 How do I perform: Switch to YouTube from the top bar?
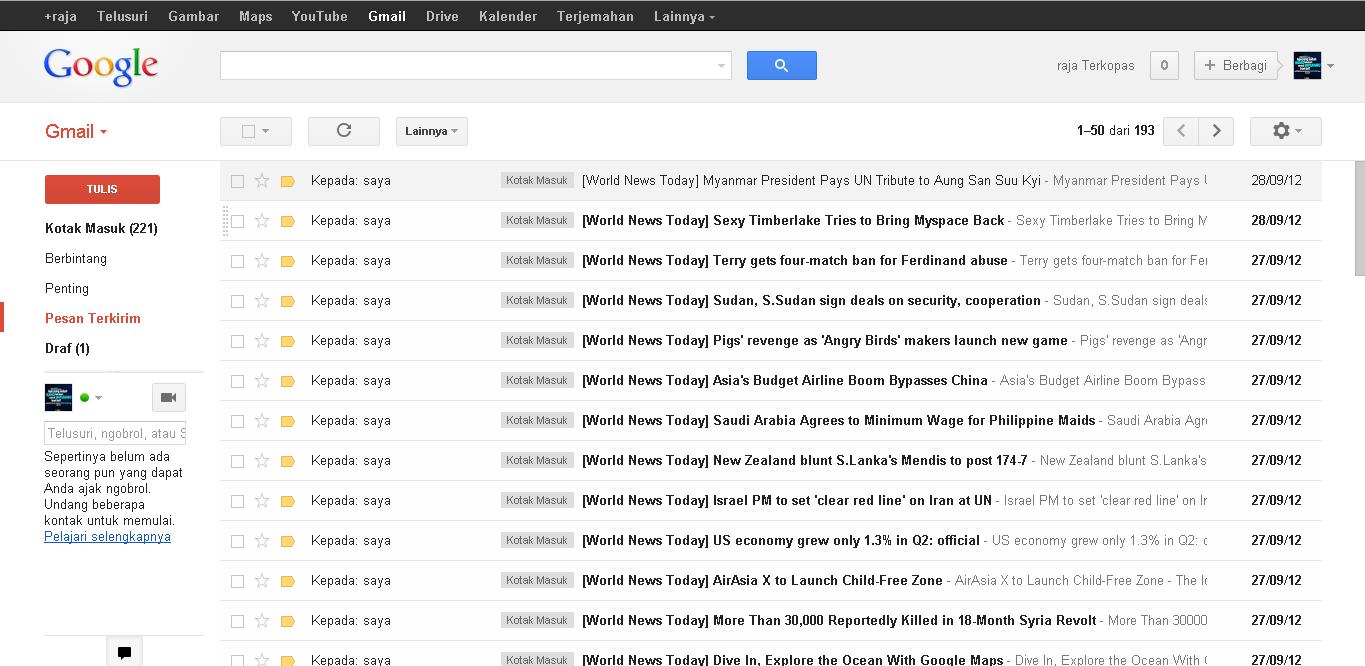tap(318, 15)
